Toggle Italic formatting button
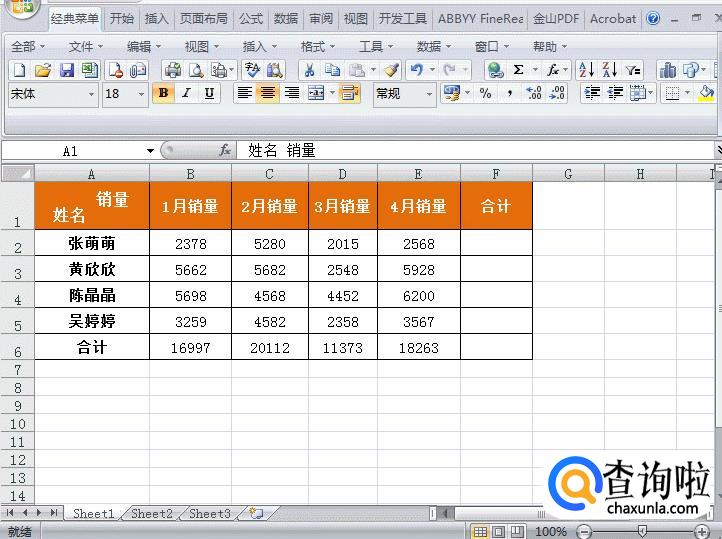Screen dimensions: 722x539 coord(186,93)
